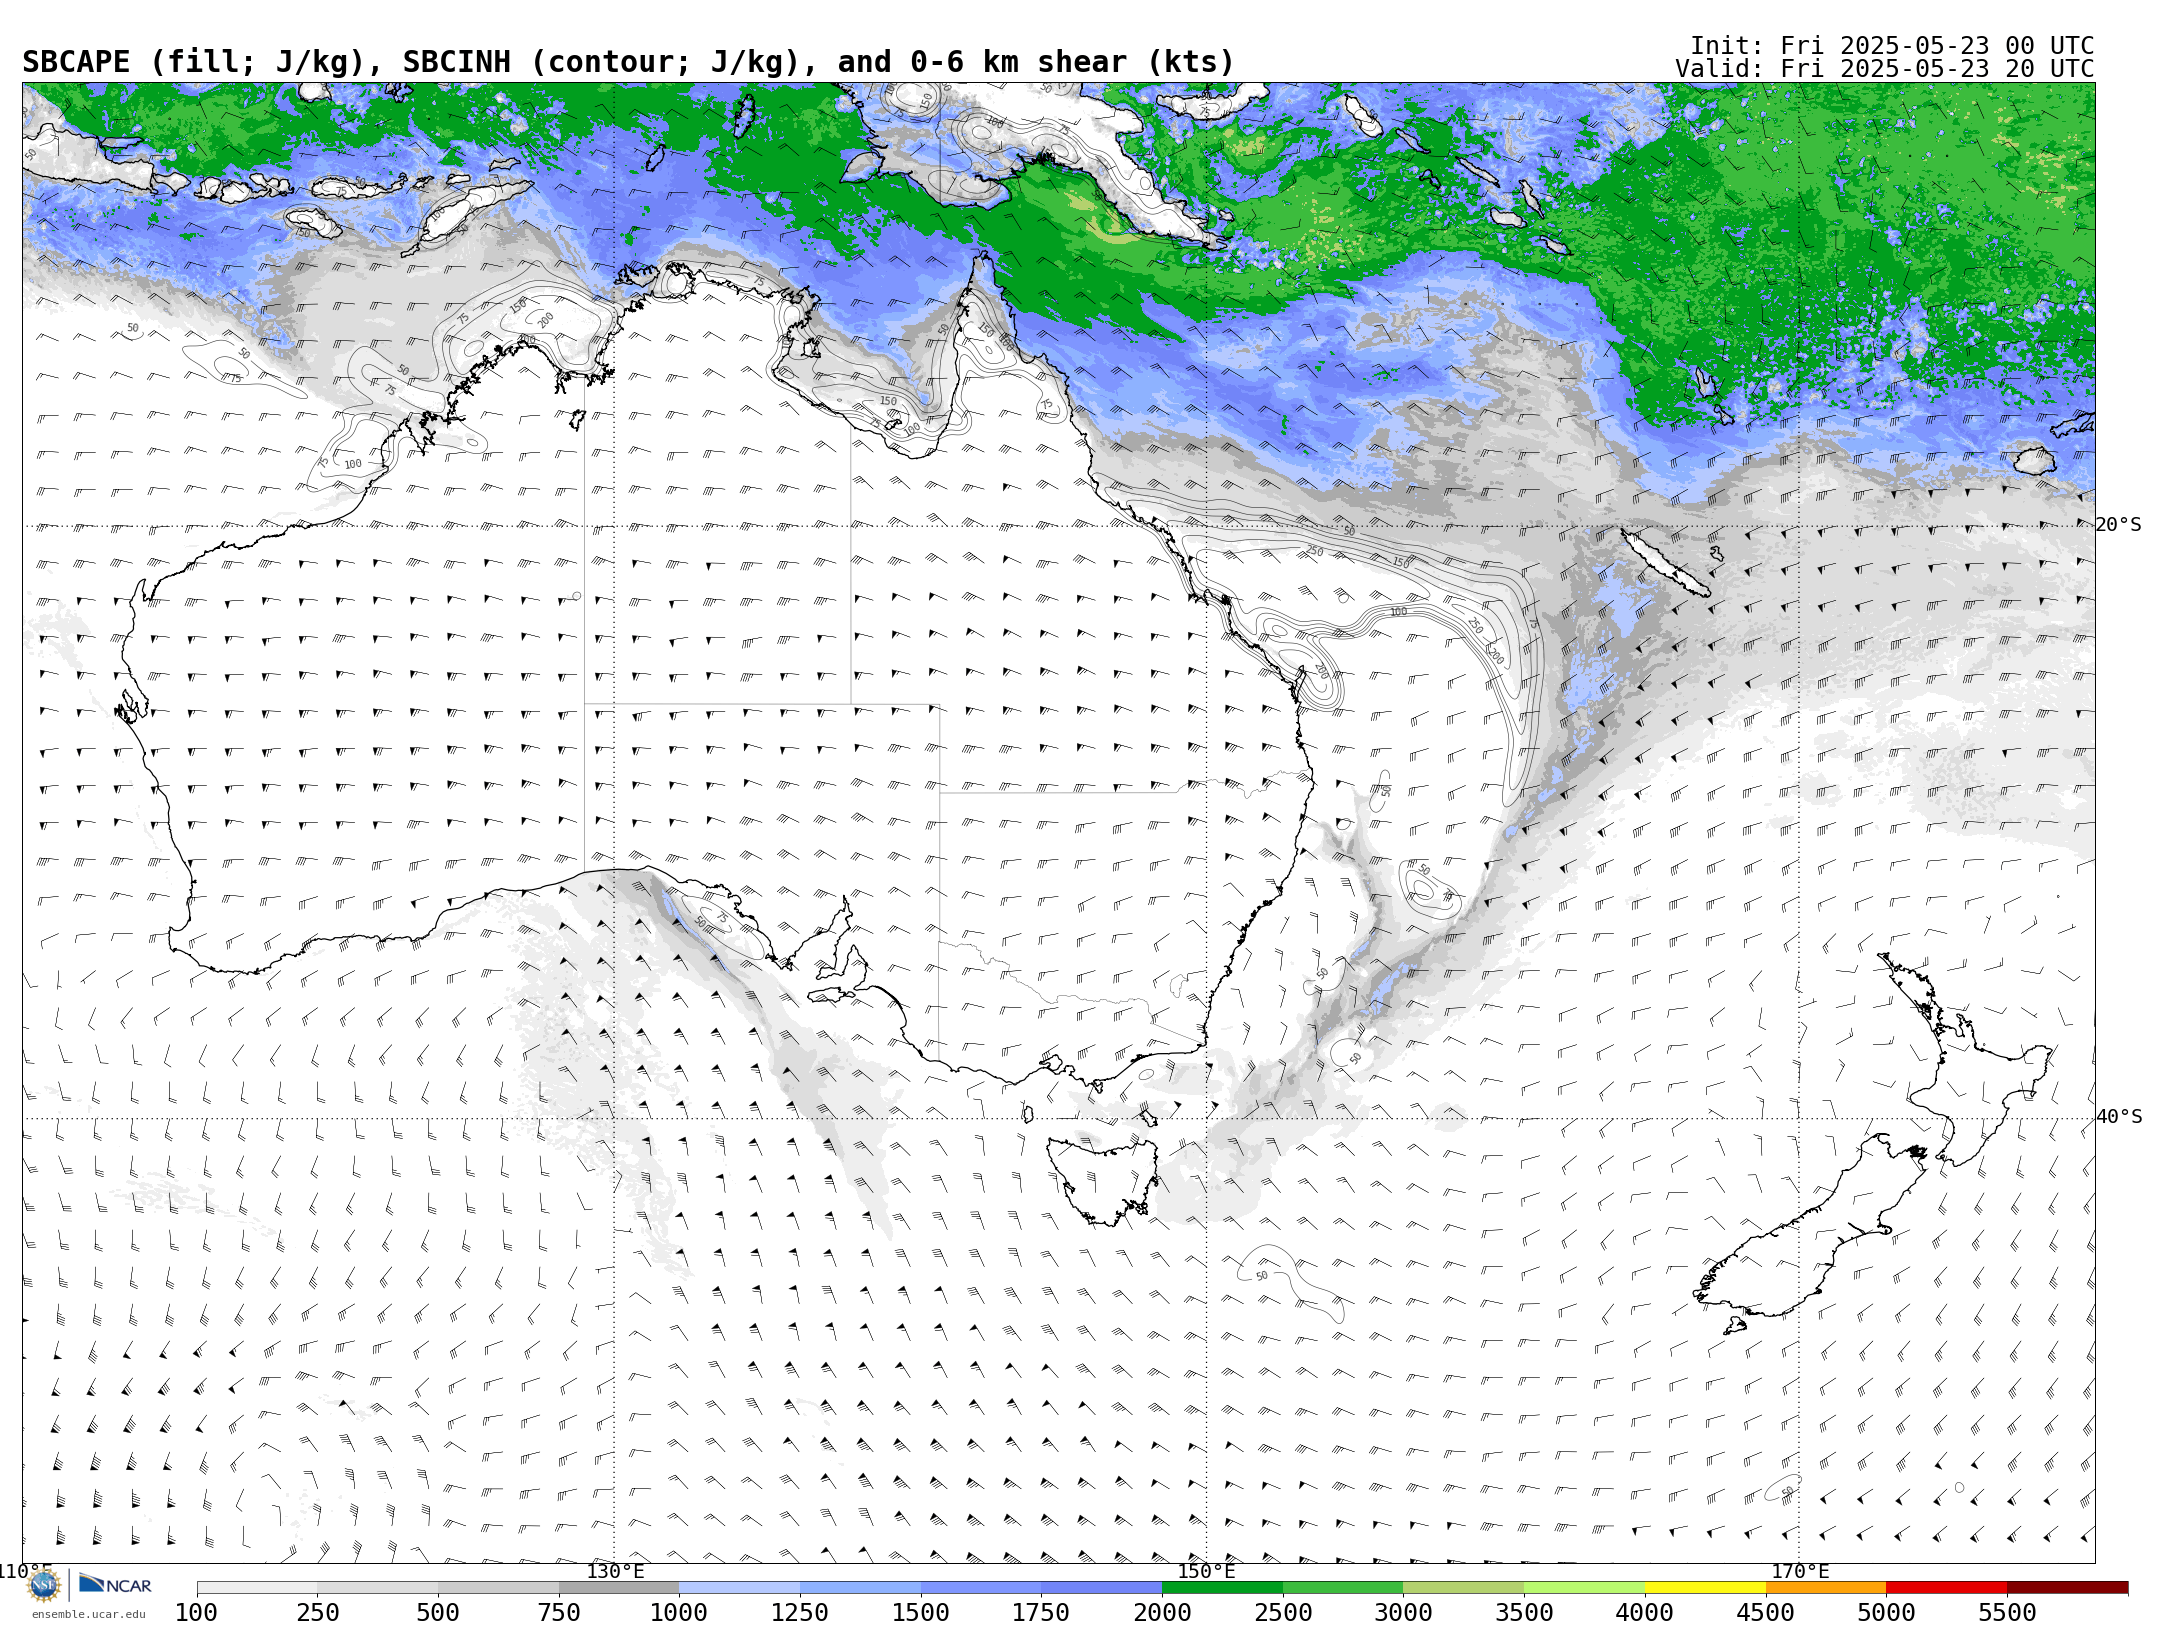Click the colorbar tick label 1750
Image resolution: width=2160 pixels, height=1626 pixels.
click(x=1041, y=1613)
